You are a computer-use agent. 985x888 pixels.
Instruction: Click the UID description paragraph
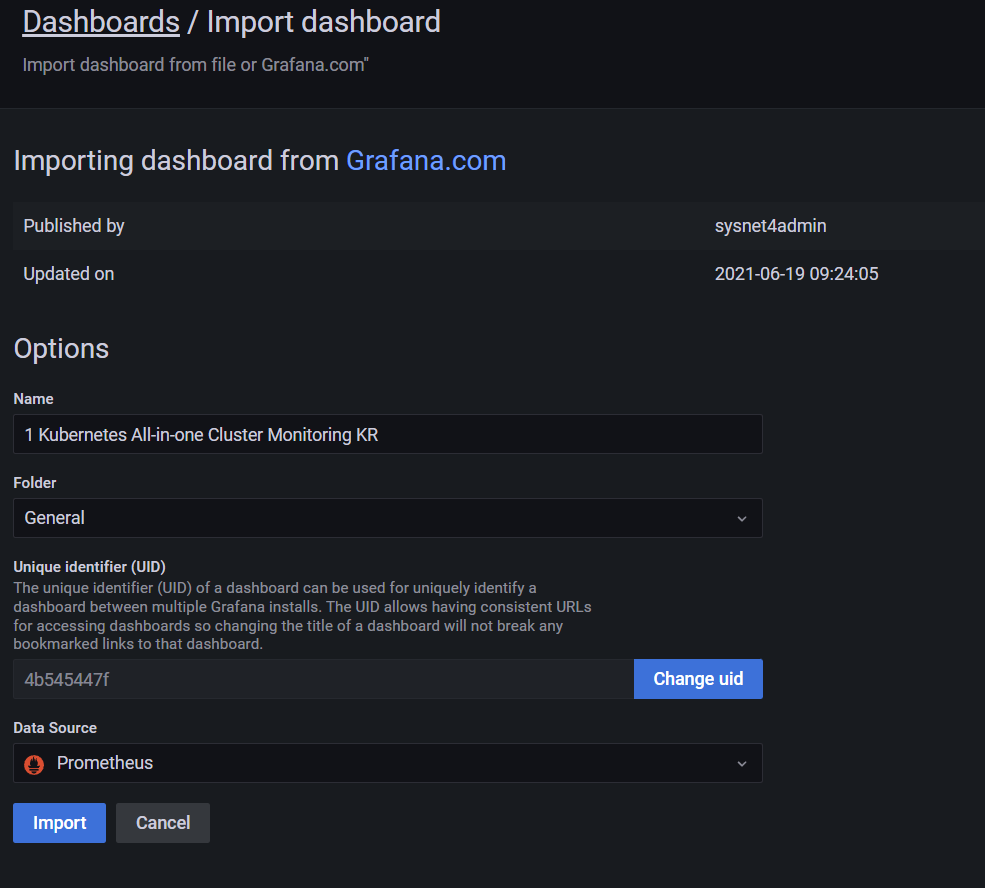point(302,616)
